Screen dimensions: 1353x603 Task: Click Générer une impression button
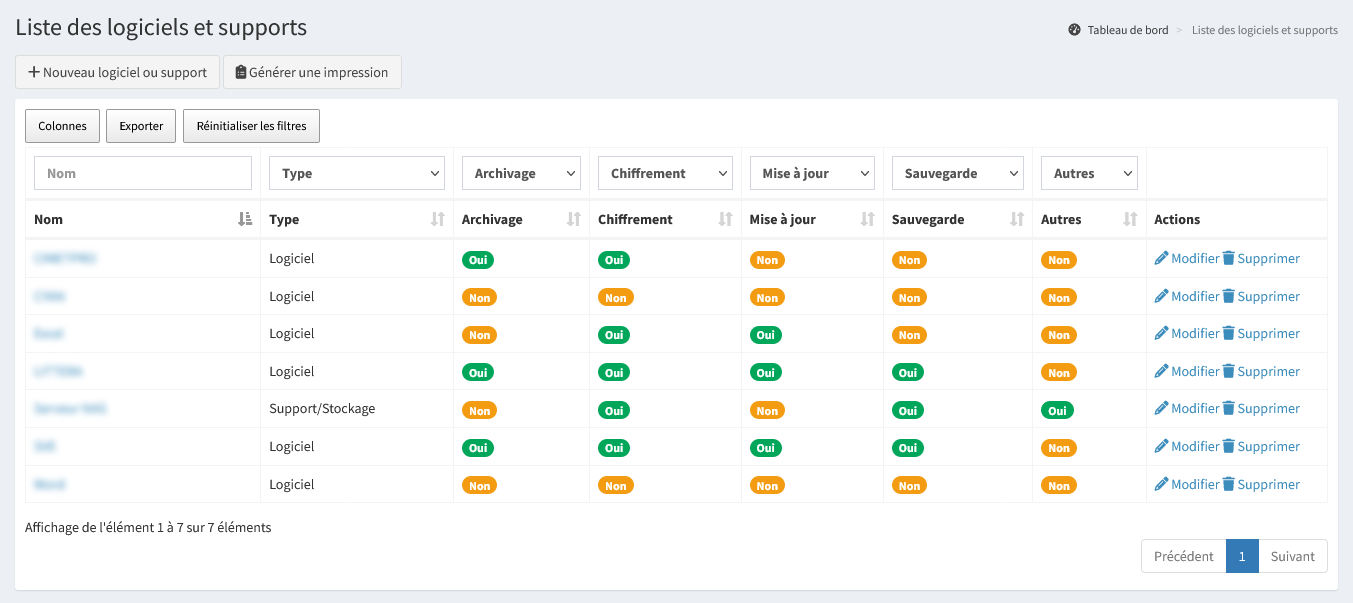pos(312,72)
